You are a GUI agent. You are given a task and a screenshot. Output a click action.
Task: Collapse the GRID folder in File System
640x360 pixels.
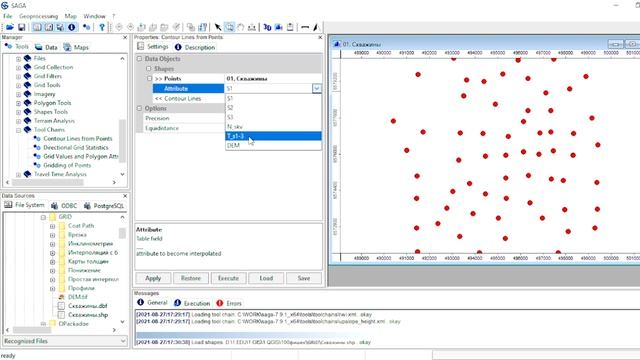pyautogui.click(x=43, y=218)
